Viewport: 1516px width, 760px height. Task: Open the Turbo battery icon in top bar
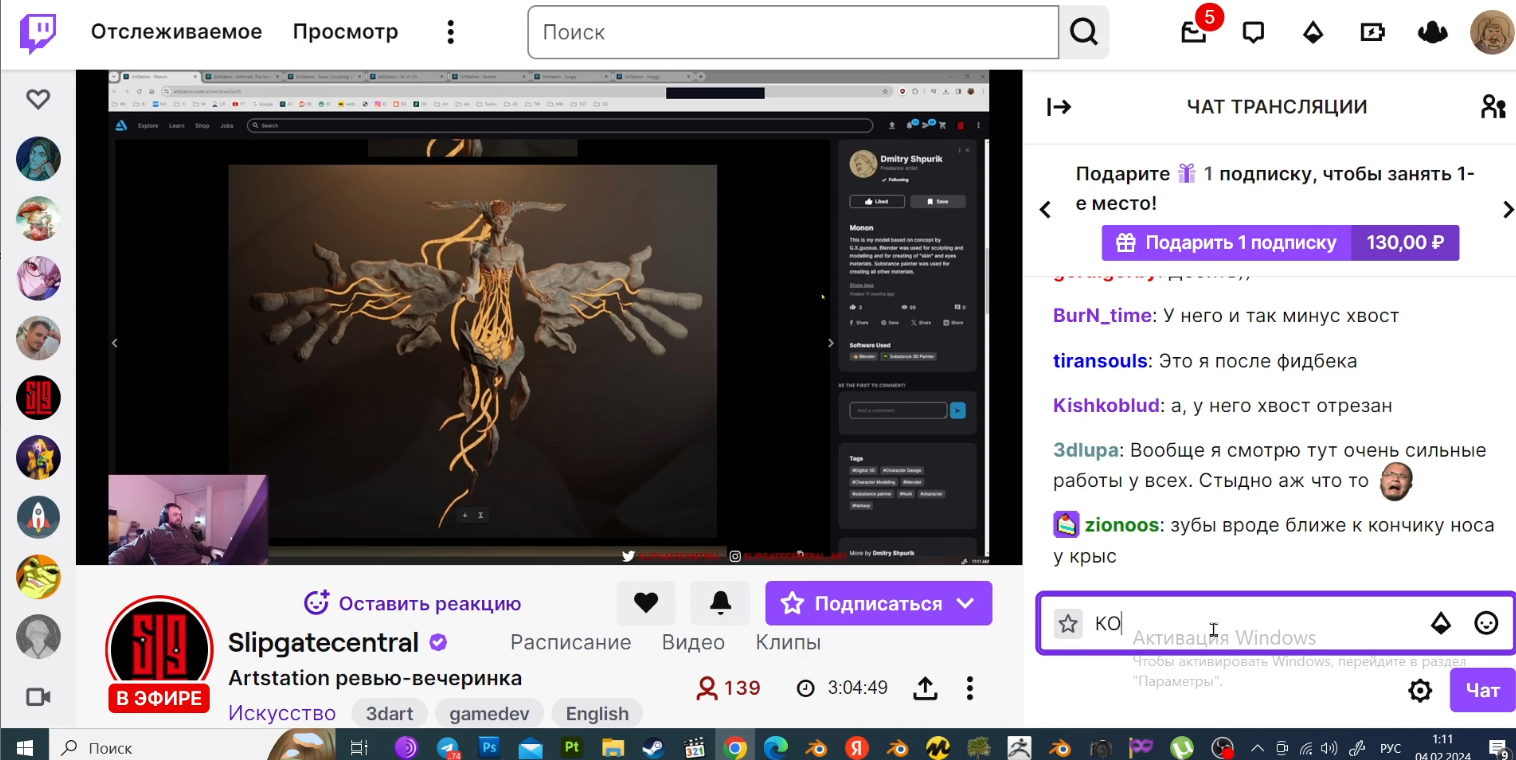(x=1372, y=32)
